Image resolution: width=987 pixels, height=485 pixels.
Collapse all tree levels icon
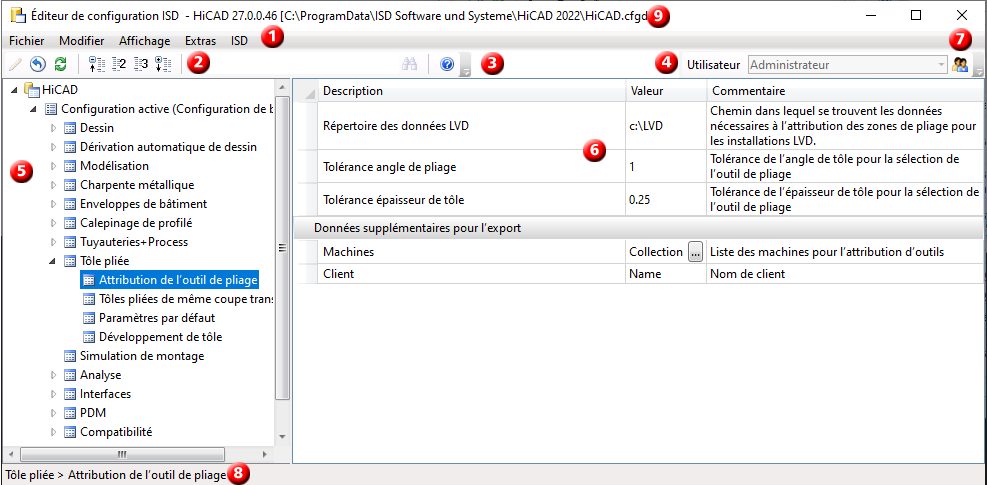point(96,64)
